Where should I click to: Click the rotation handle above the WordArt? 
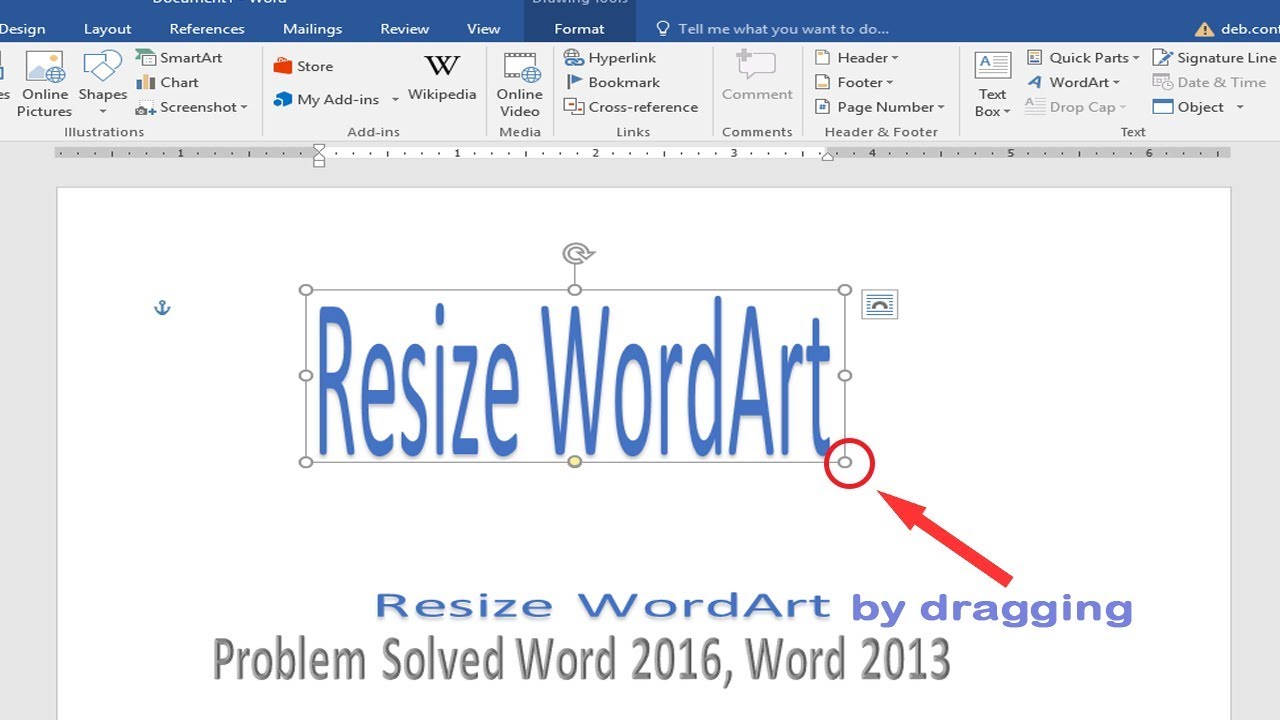pyautogui.click(x=577, y=253)
